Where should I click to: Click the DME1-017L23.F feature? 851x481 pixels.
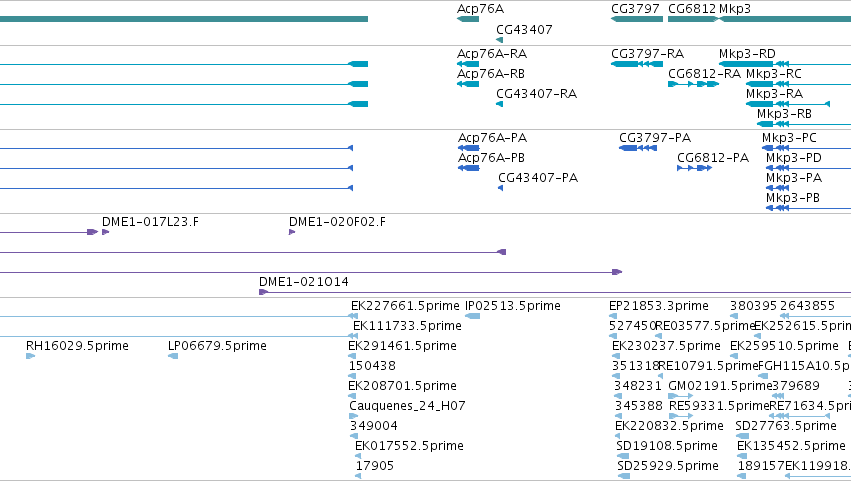[x=150, y=222]
